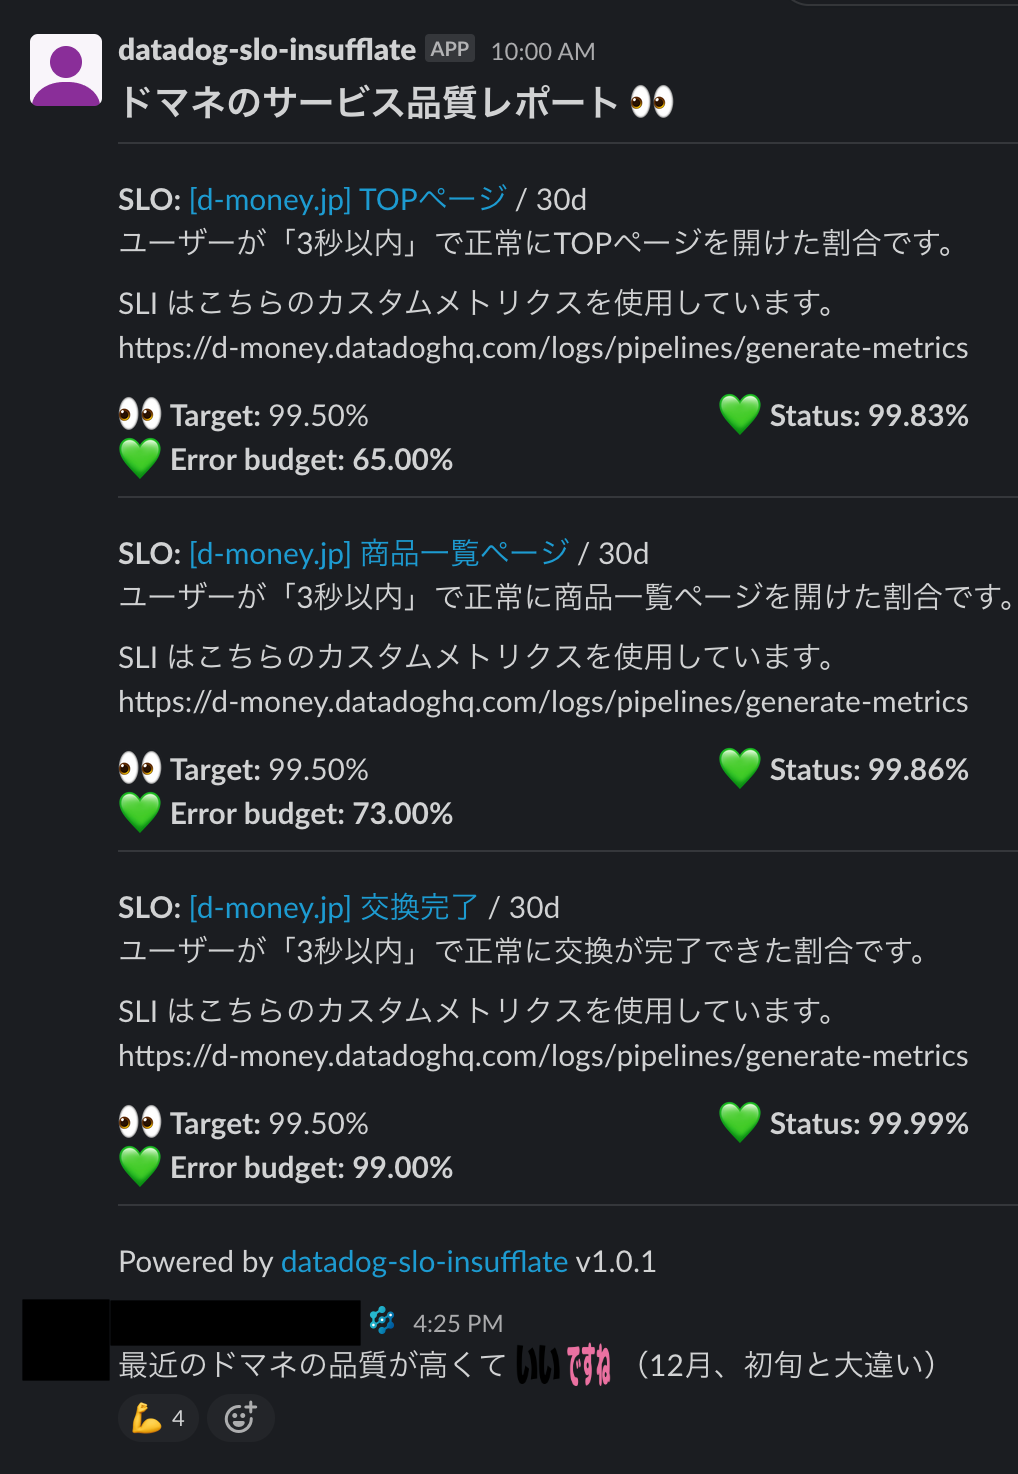Click the eyes emoji in the report title
Image resolution: width=1018 pixels, height=1474 pixels.
point(652,102)
